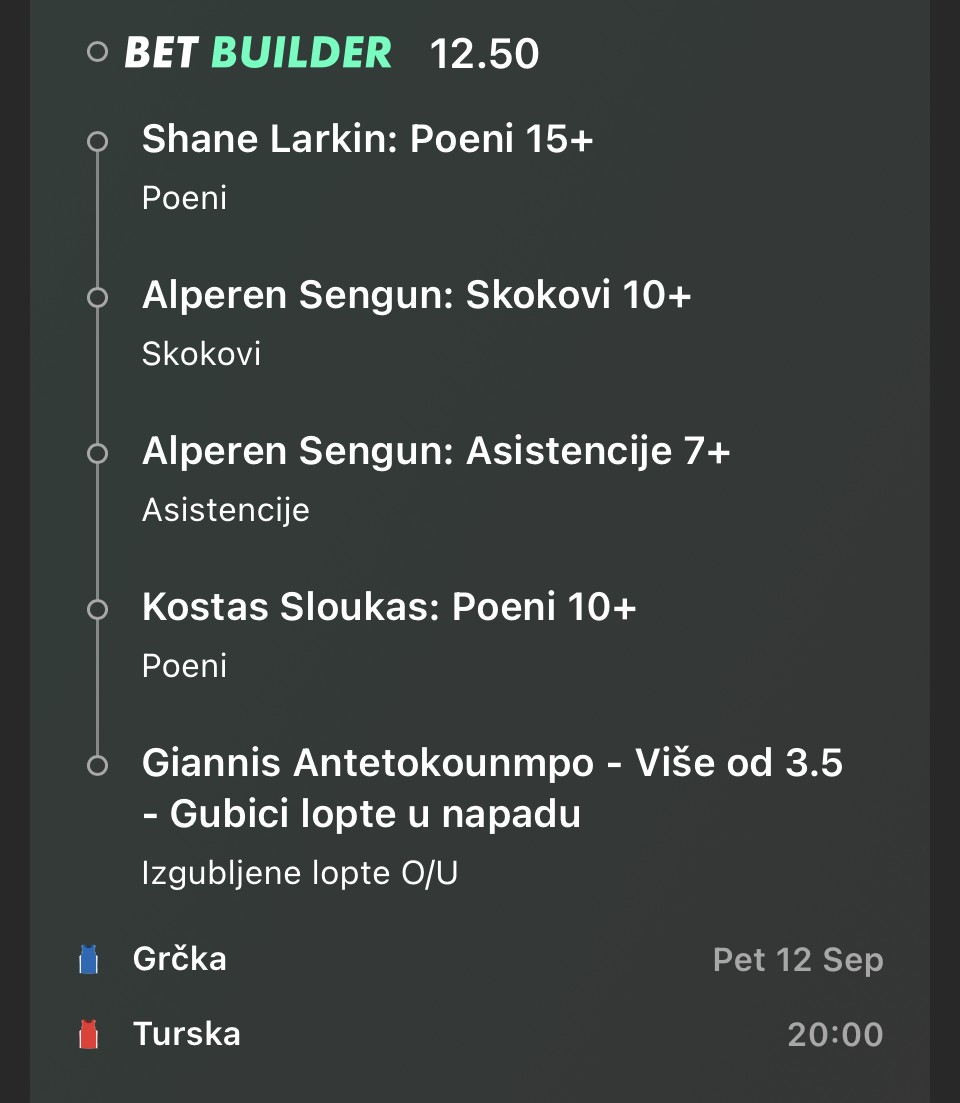The height and width of the screenshot is (1103, 960).
Task: Click the Bet Builder circle marker
Action: click(97, 52)
